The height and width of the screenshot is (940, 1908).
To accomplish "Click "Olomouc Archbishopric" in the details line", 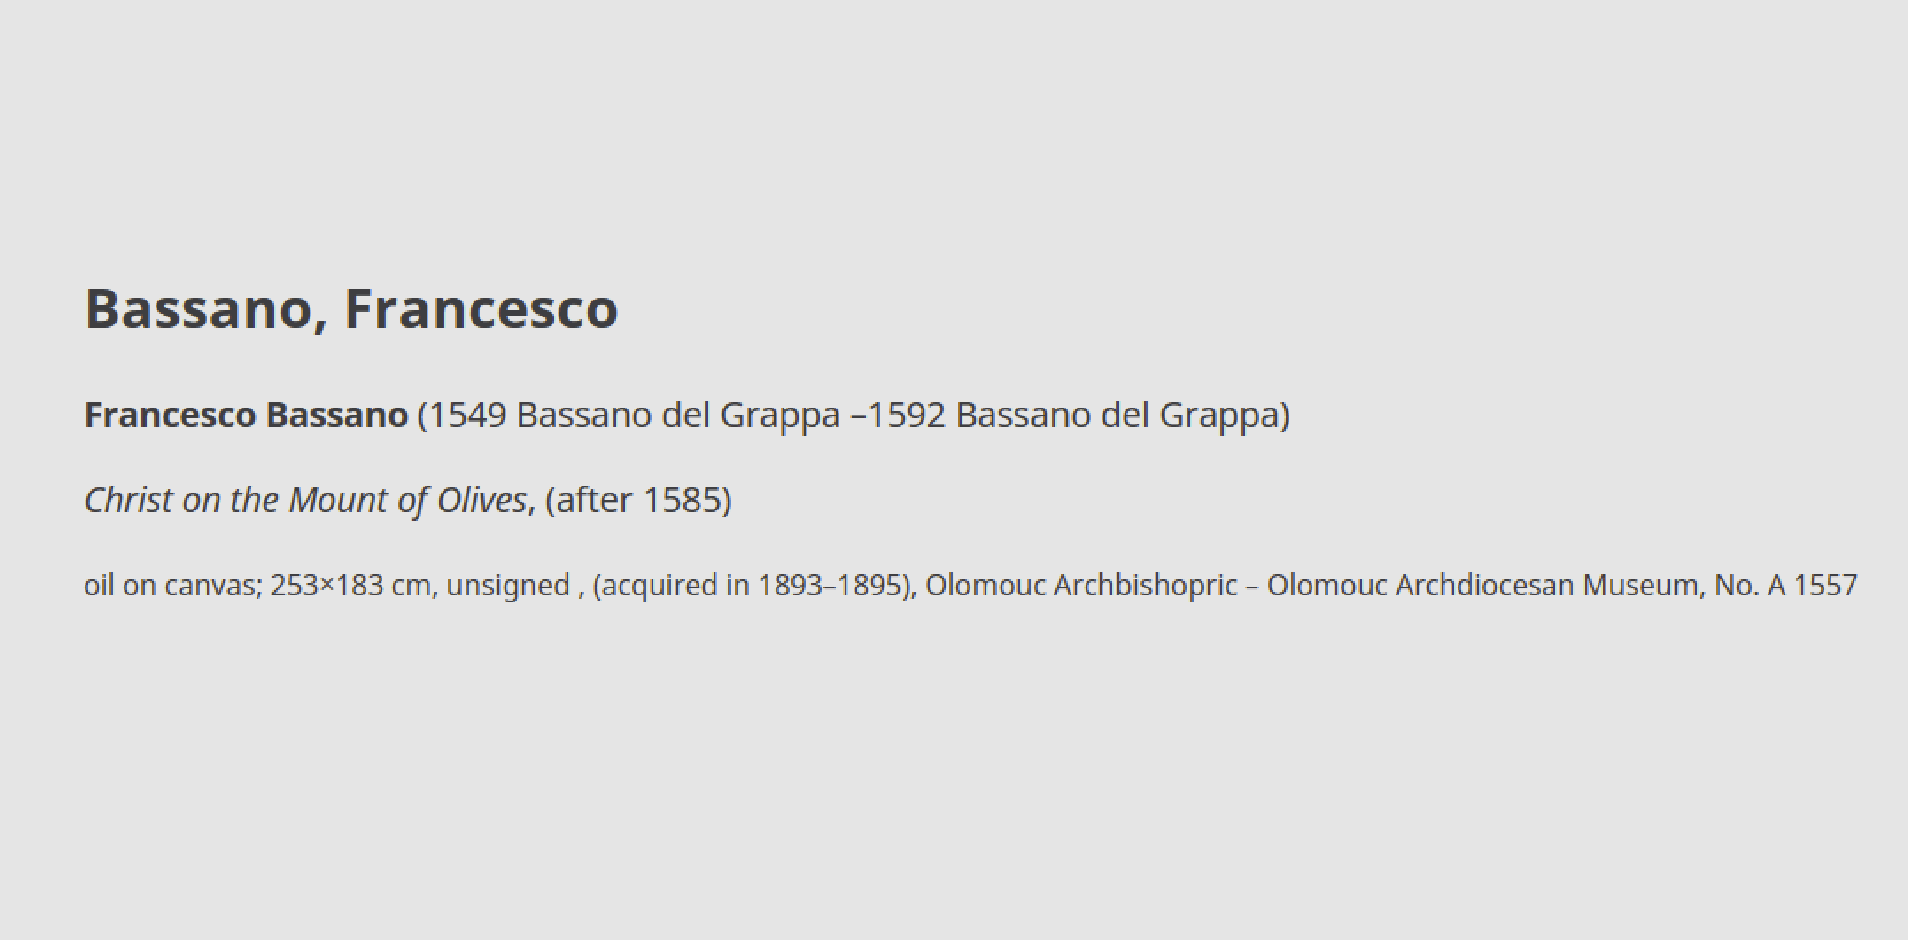I will (x=1081, y=585).
